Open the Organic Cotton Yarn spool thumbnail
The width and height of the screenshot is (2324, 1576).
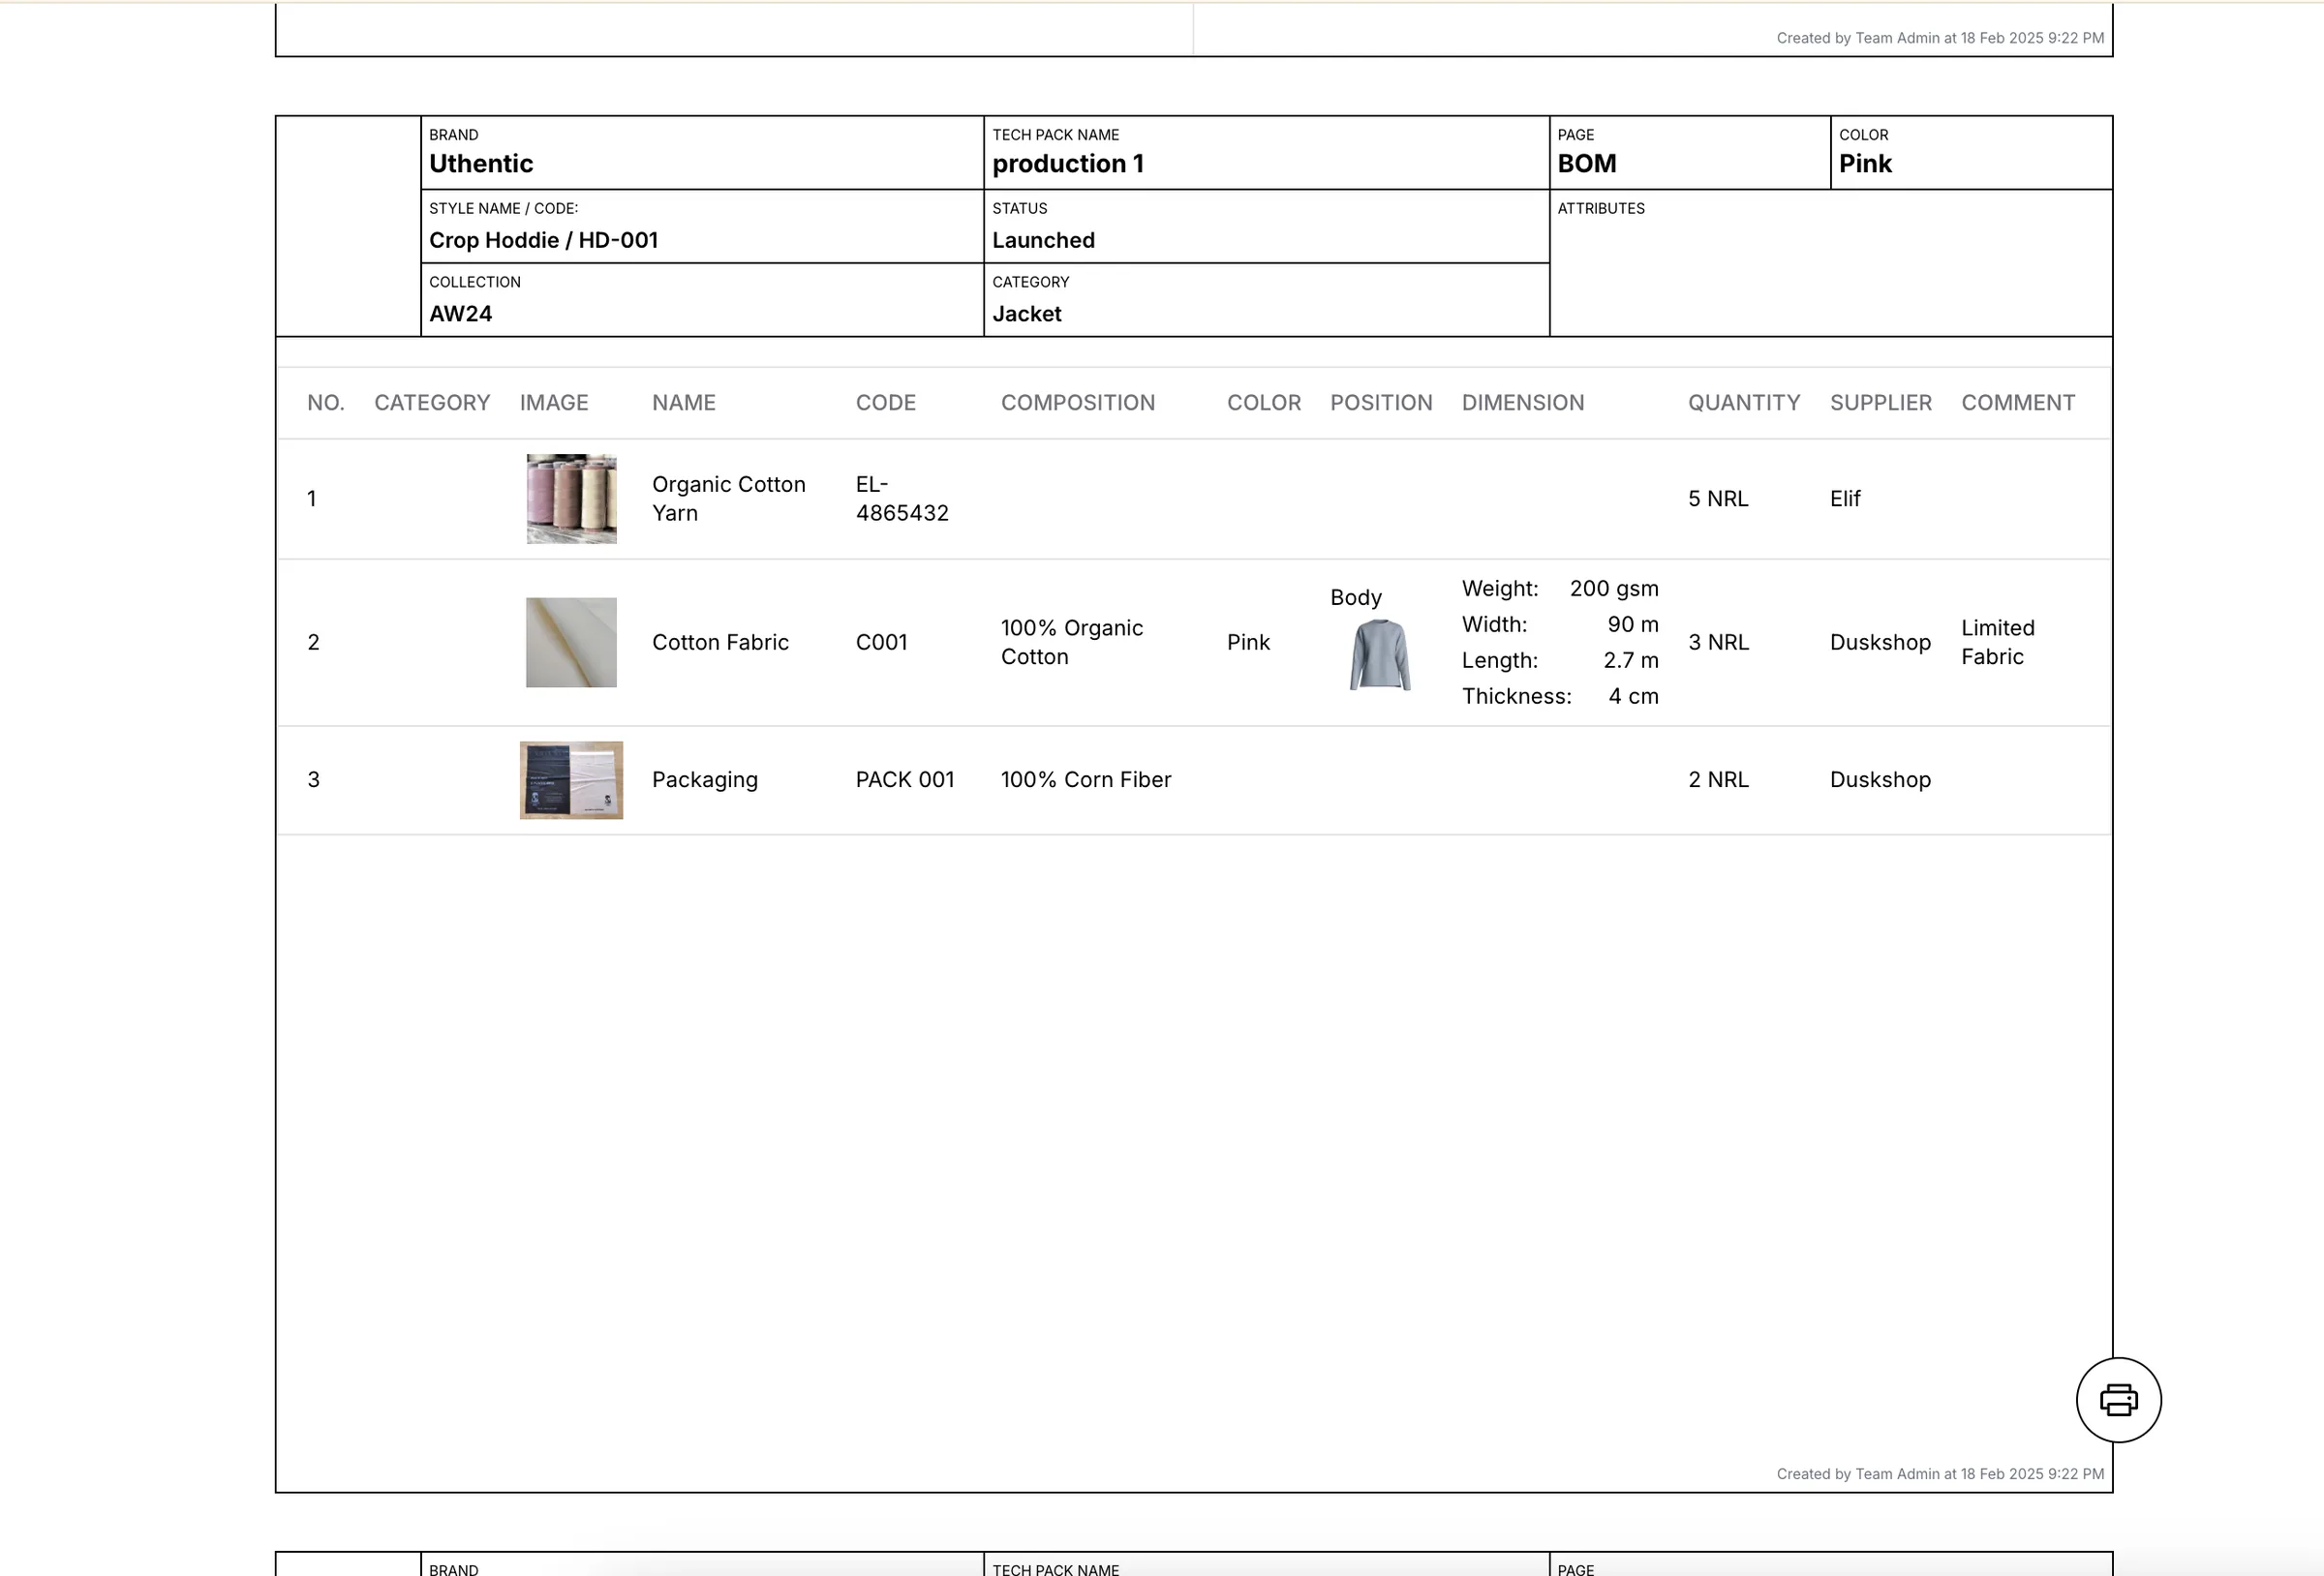[x=571, y=498]
